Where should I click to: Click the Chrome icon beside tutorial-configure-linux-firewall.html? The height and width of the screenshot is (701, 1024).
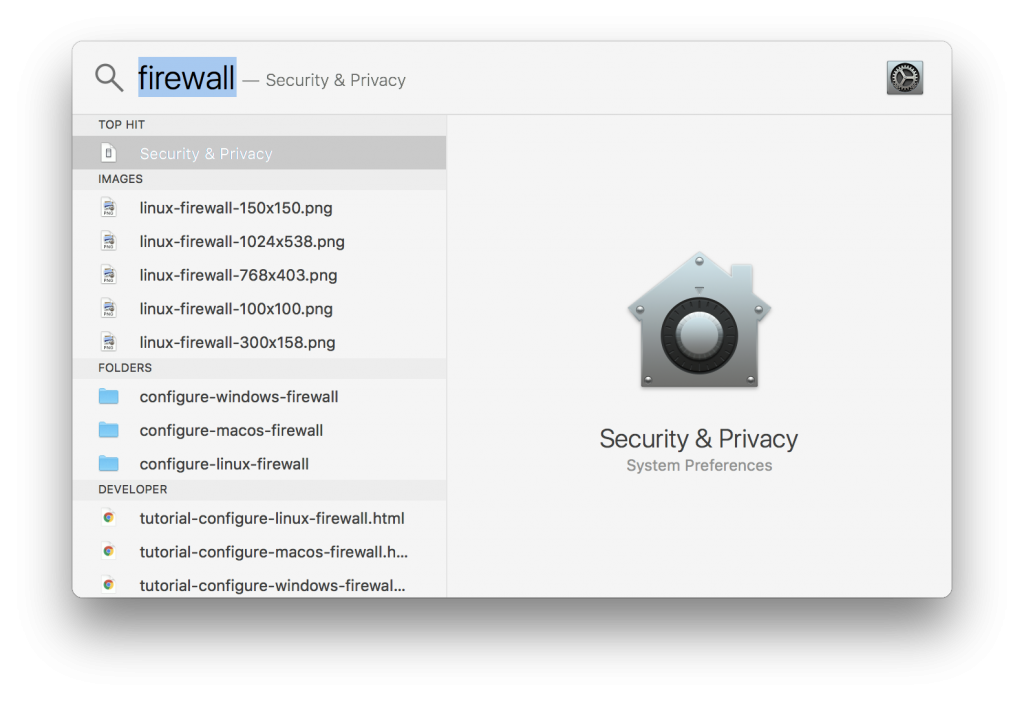coord(110,518)
